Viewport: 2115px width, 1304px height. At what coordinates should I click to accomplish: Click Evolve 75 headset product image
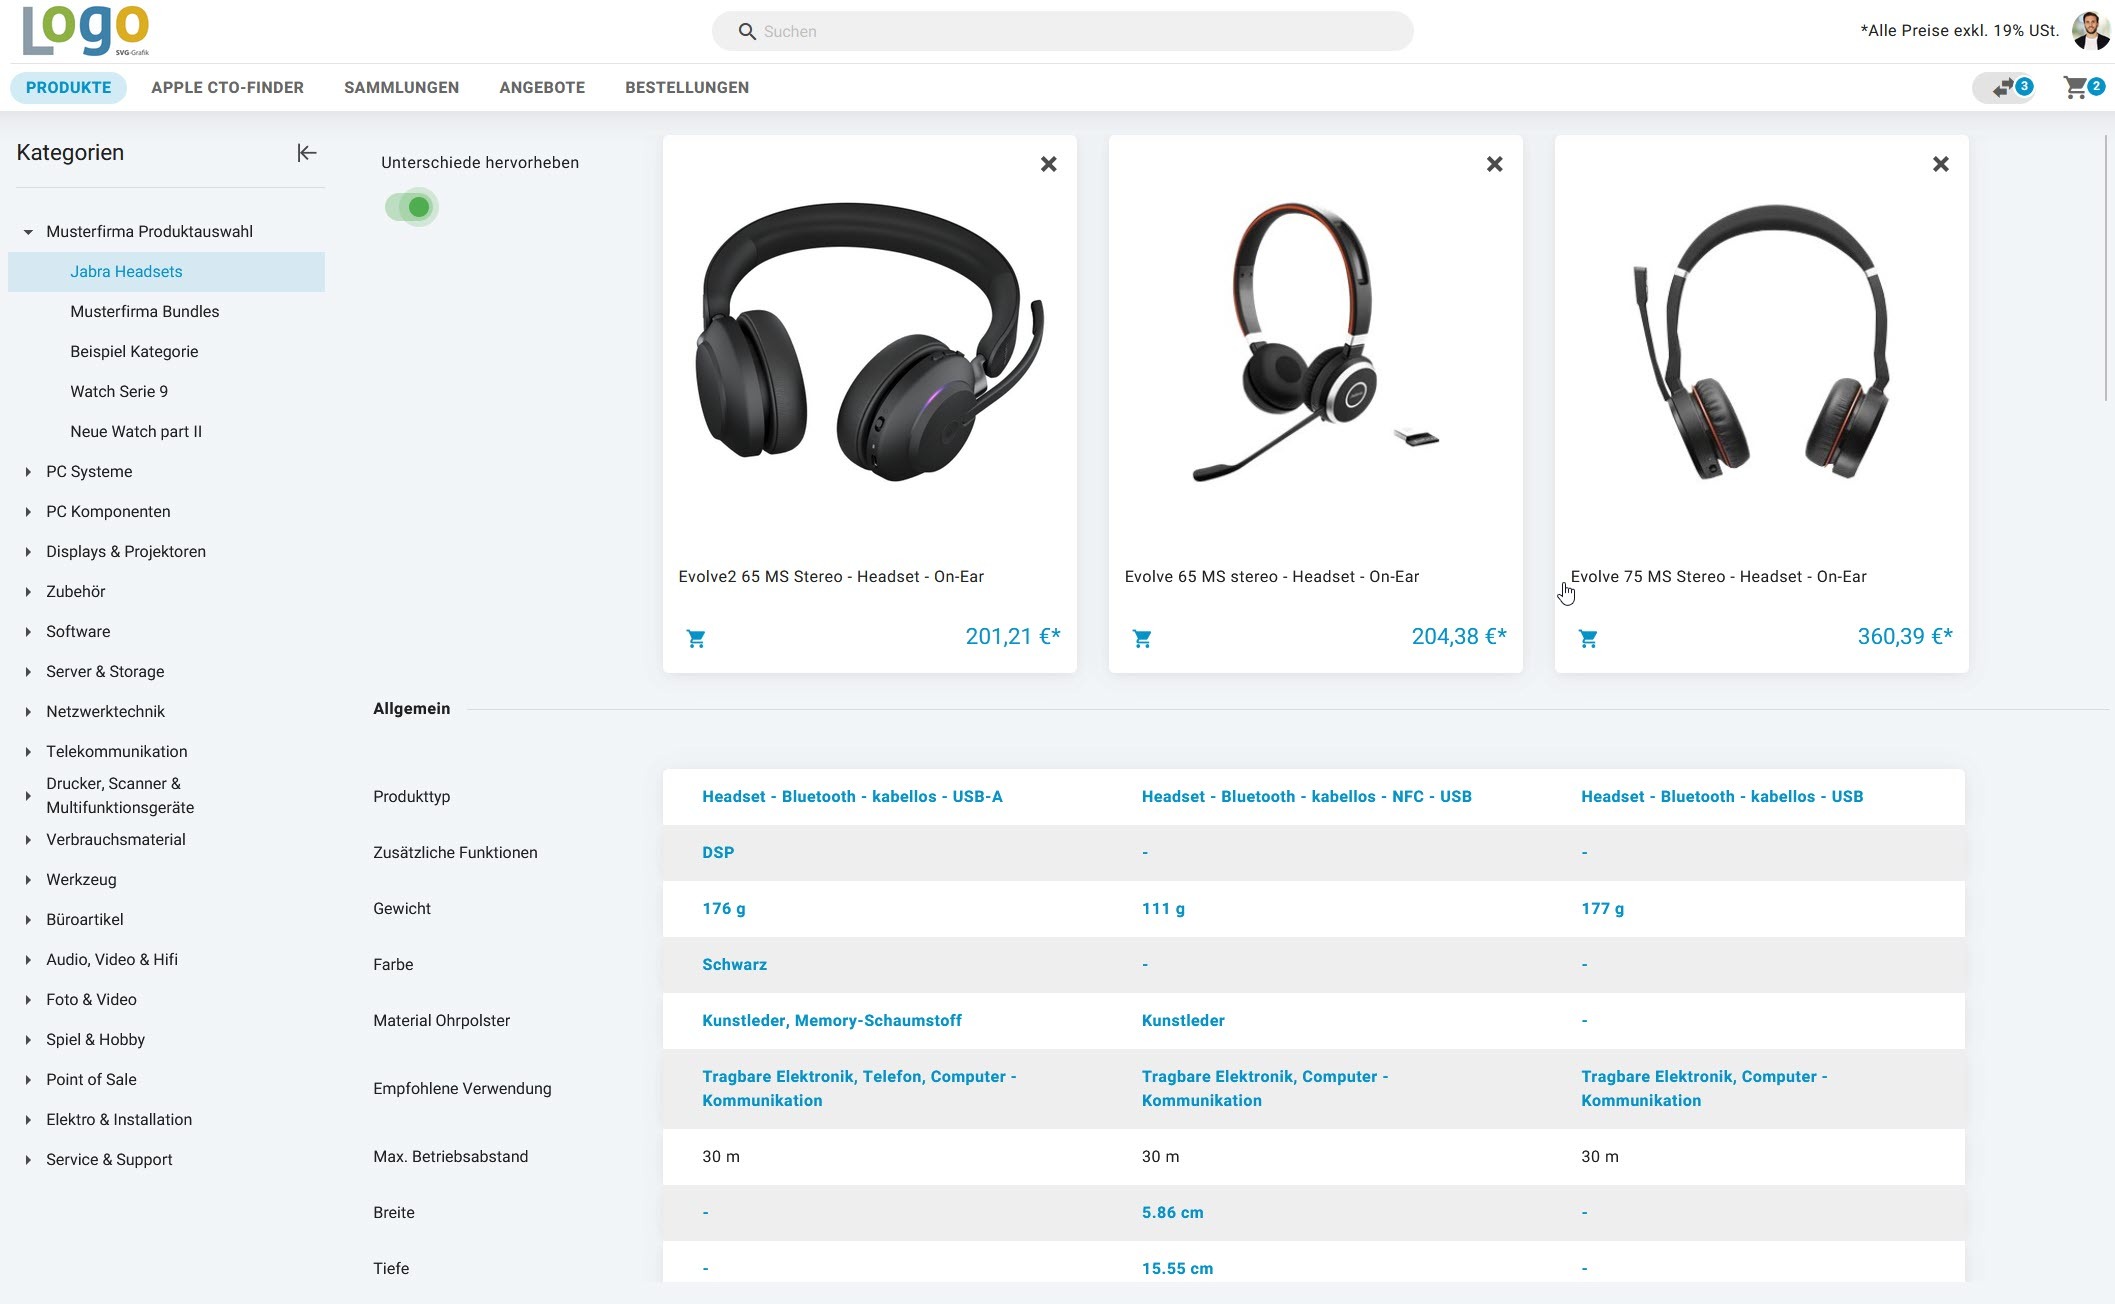pyautogui.click(x=1761, y=342)
